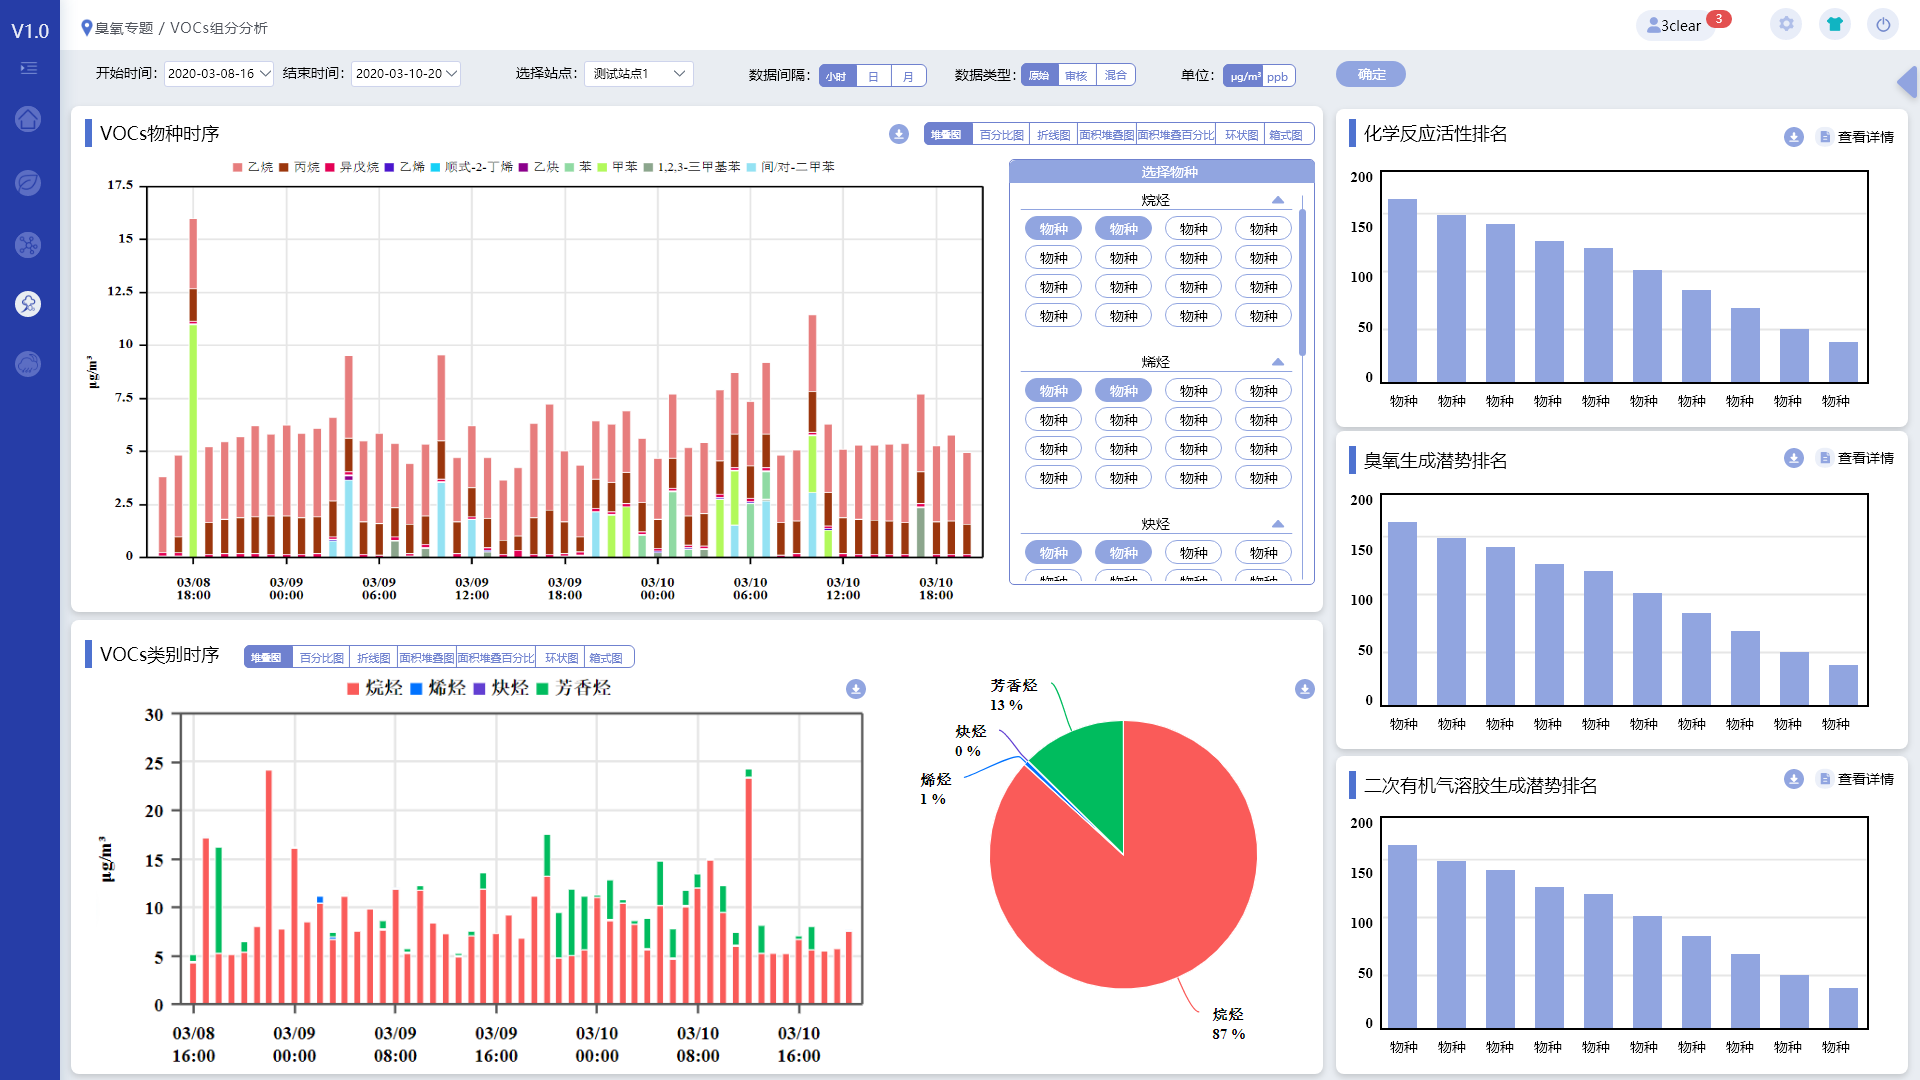Open 查看详情 for 二次有机气溶胶生成潜势排名

(1857, 779)
